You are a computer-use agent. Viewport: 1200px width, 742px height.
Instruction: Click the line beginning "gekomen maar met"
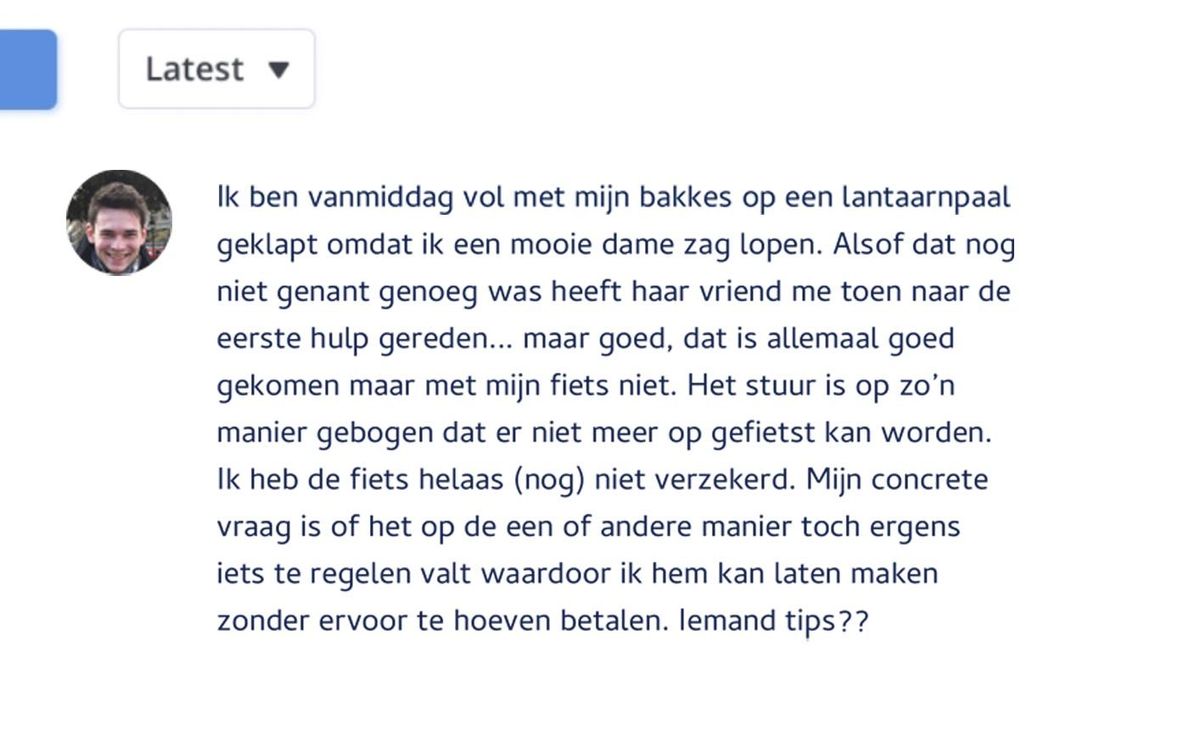588,386
